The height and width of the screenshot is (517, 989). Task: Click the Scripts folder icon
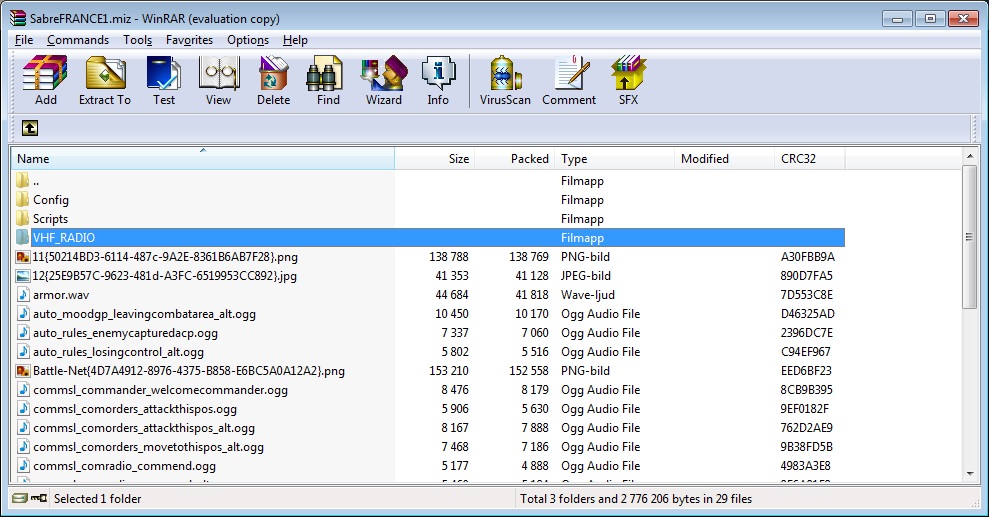coord(23,218)
